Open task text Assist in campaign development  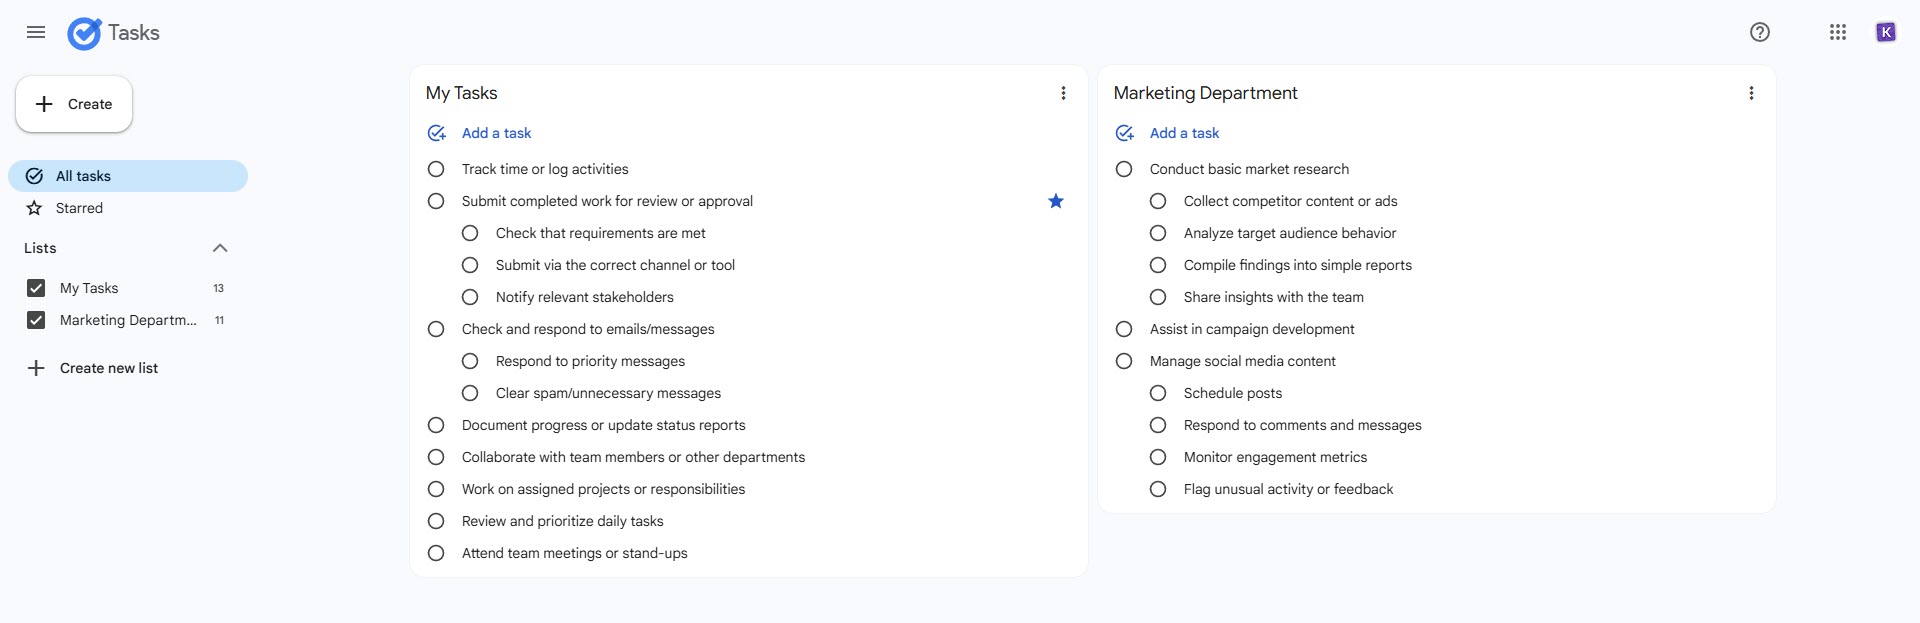pos(1252,329)
